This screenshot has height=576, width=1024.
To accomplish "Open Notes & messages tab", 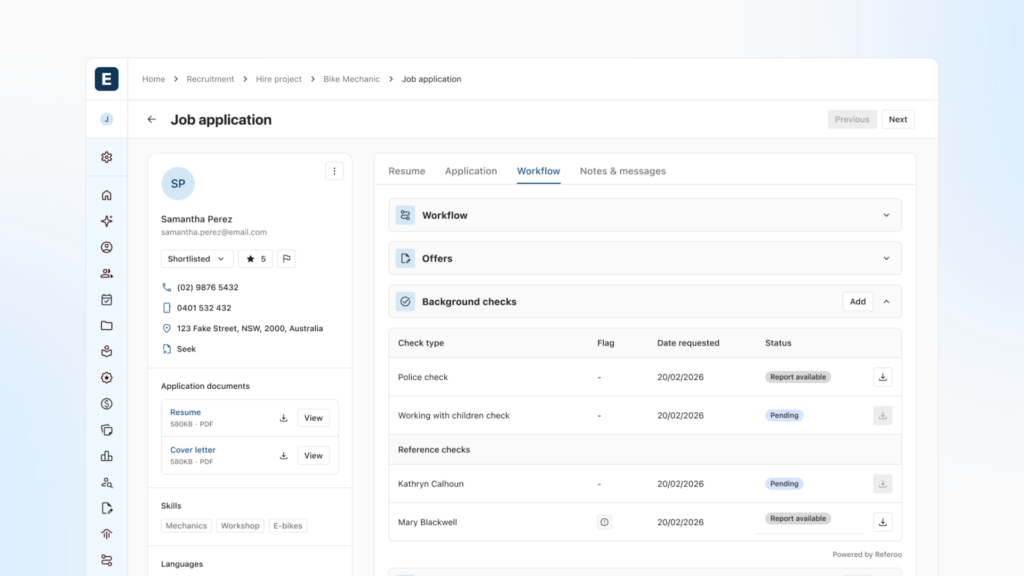I will tap(622, 171).
